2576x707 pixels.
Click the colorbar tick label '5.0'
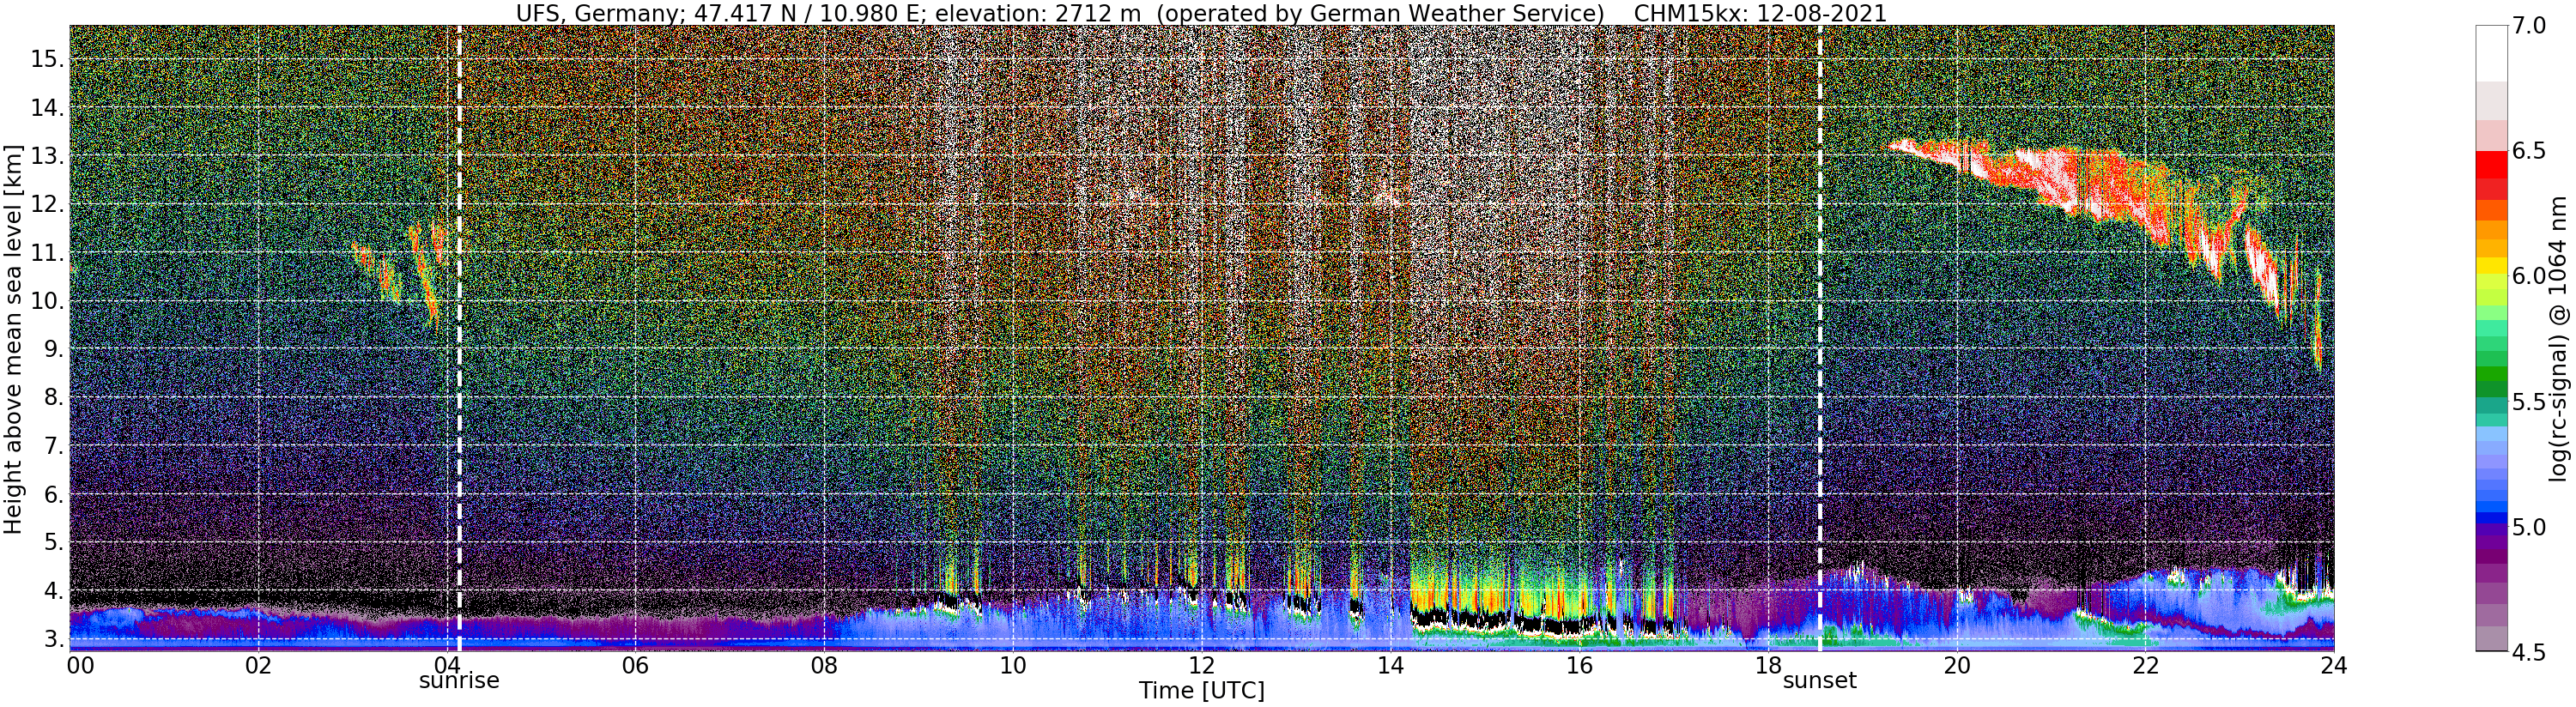click(2528, 527)
